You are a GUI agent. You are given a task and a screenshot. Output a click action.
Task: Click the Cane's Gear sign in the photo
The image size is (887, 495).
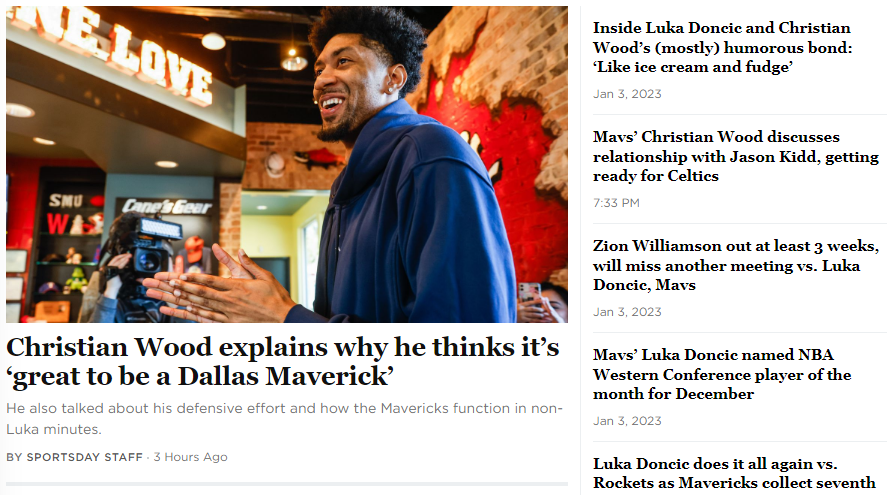pos(167,206)
